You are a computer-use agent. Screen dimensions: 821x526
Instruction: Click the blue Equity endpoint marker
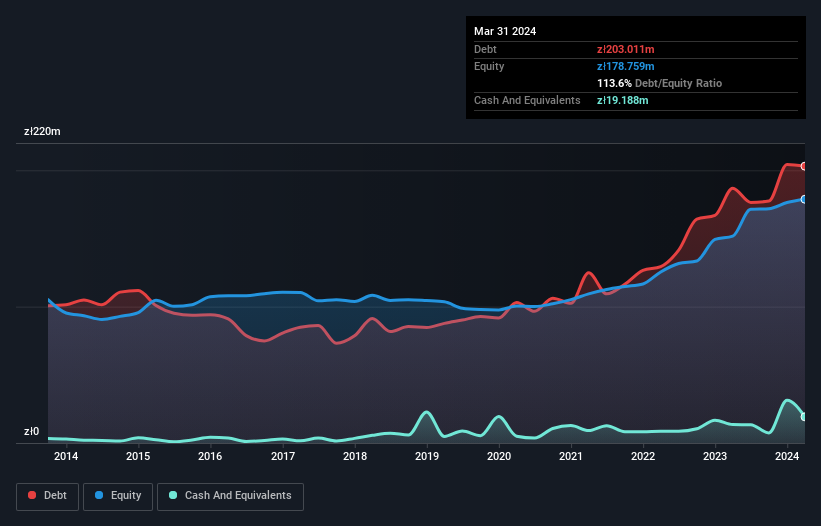pos(804,199)
